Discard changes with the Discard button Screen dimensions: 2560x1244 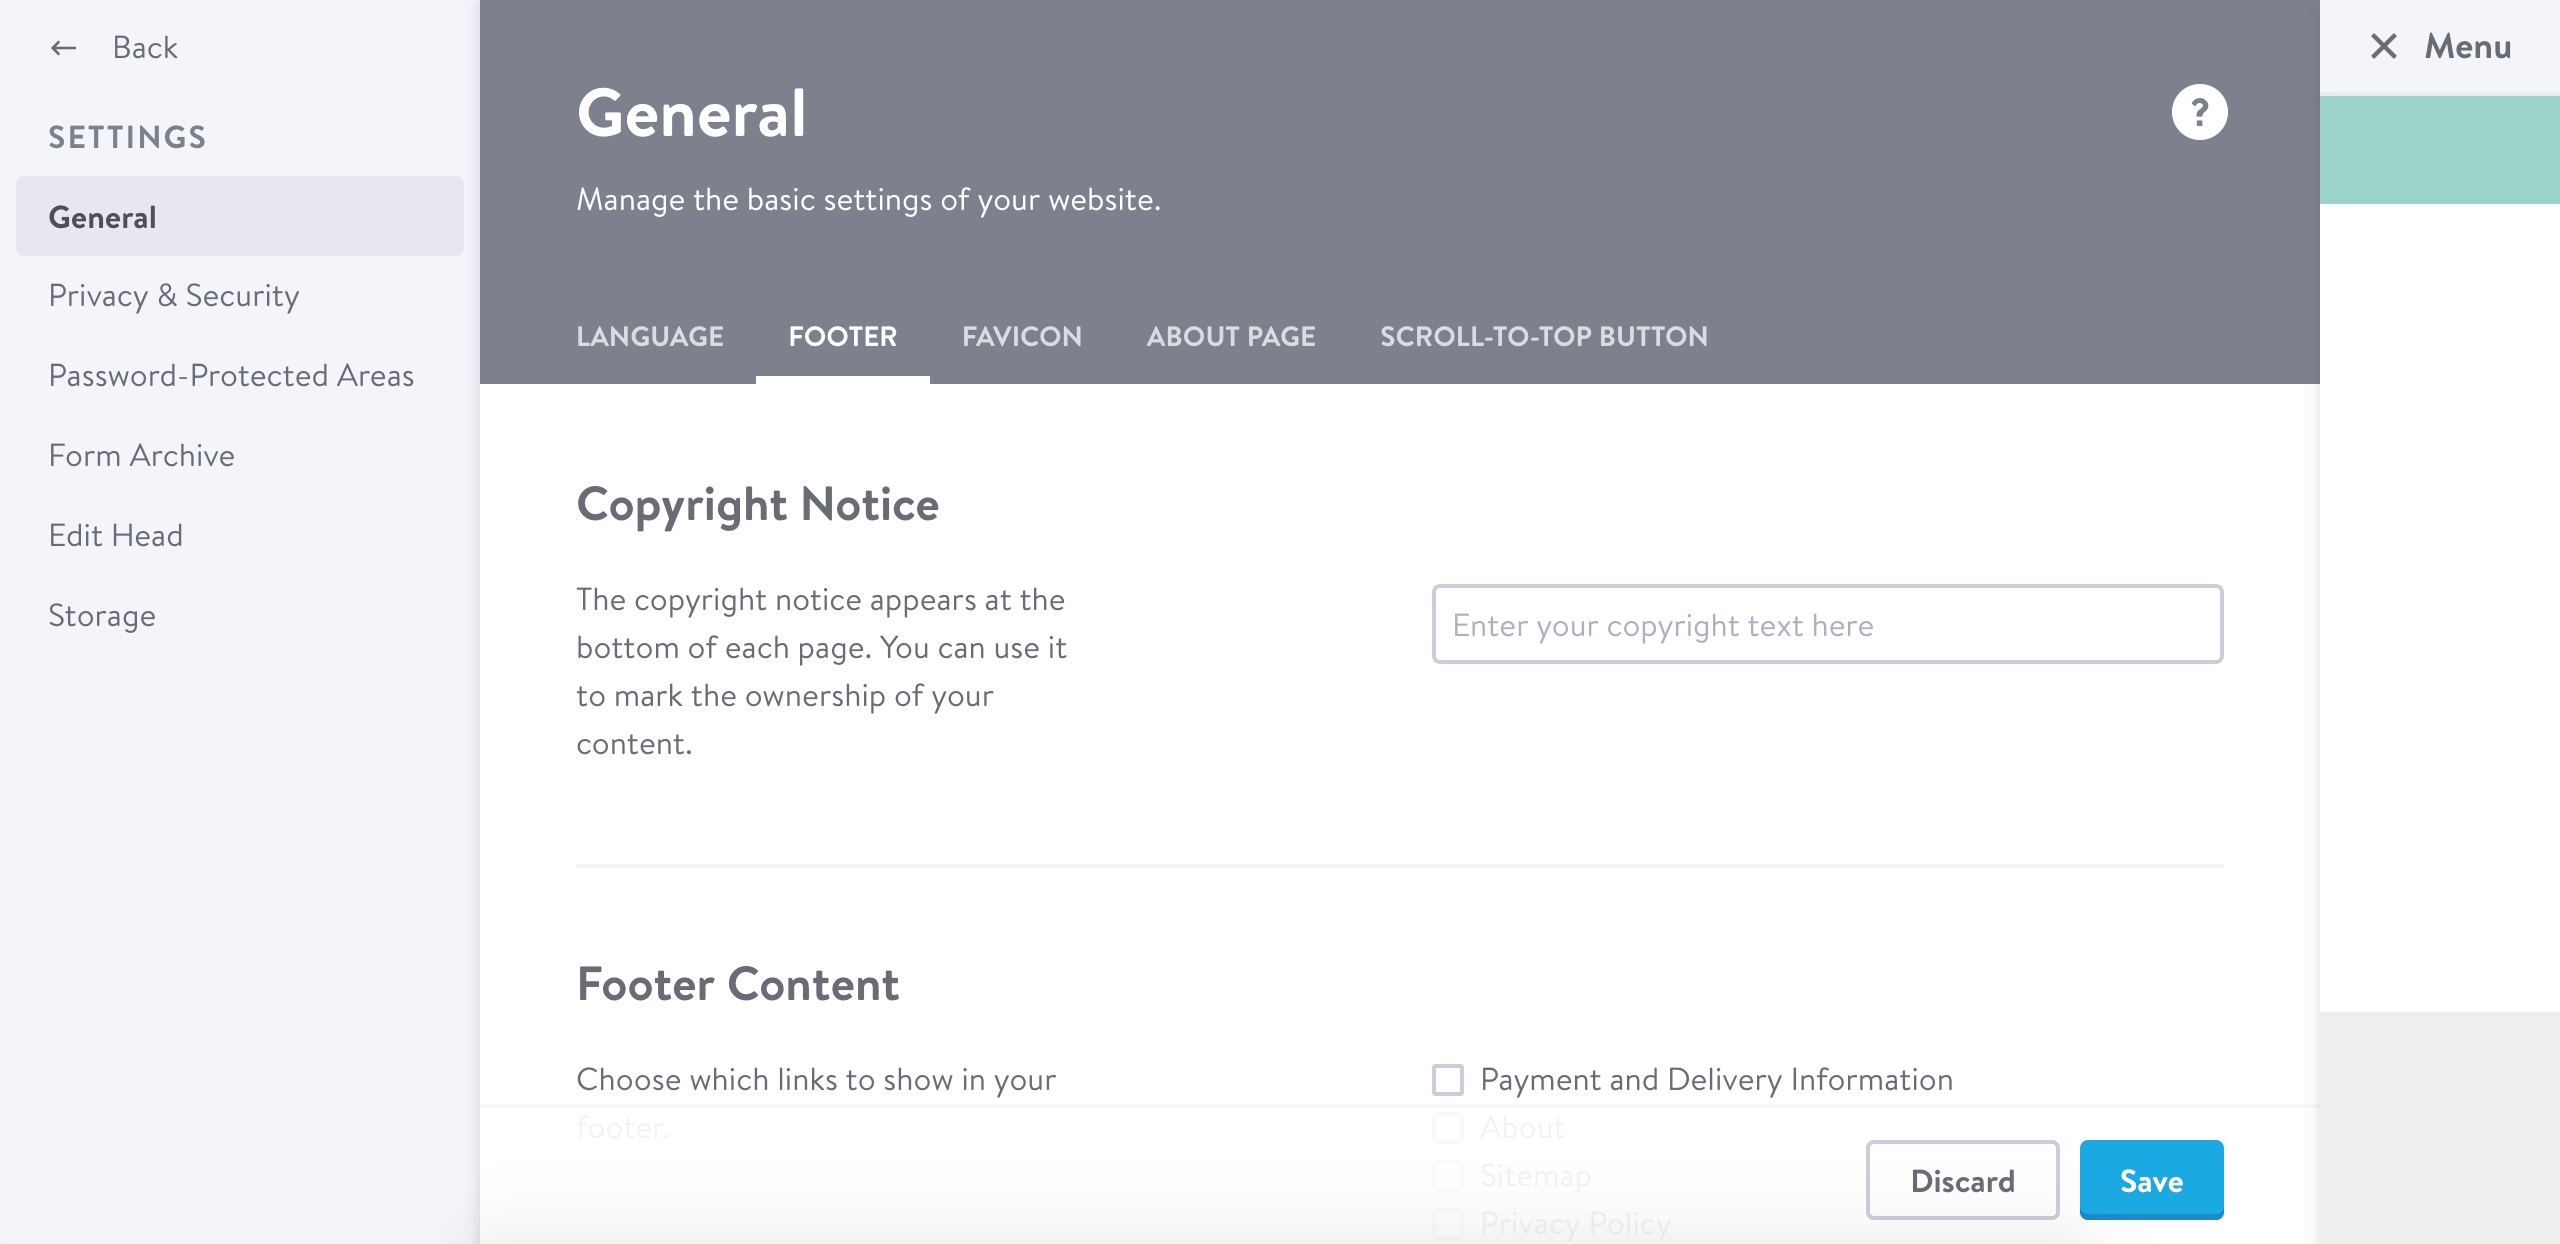click(1962, 1180)
